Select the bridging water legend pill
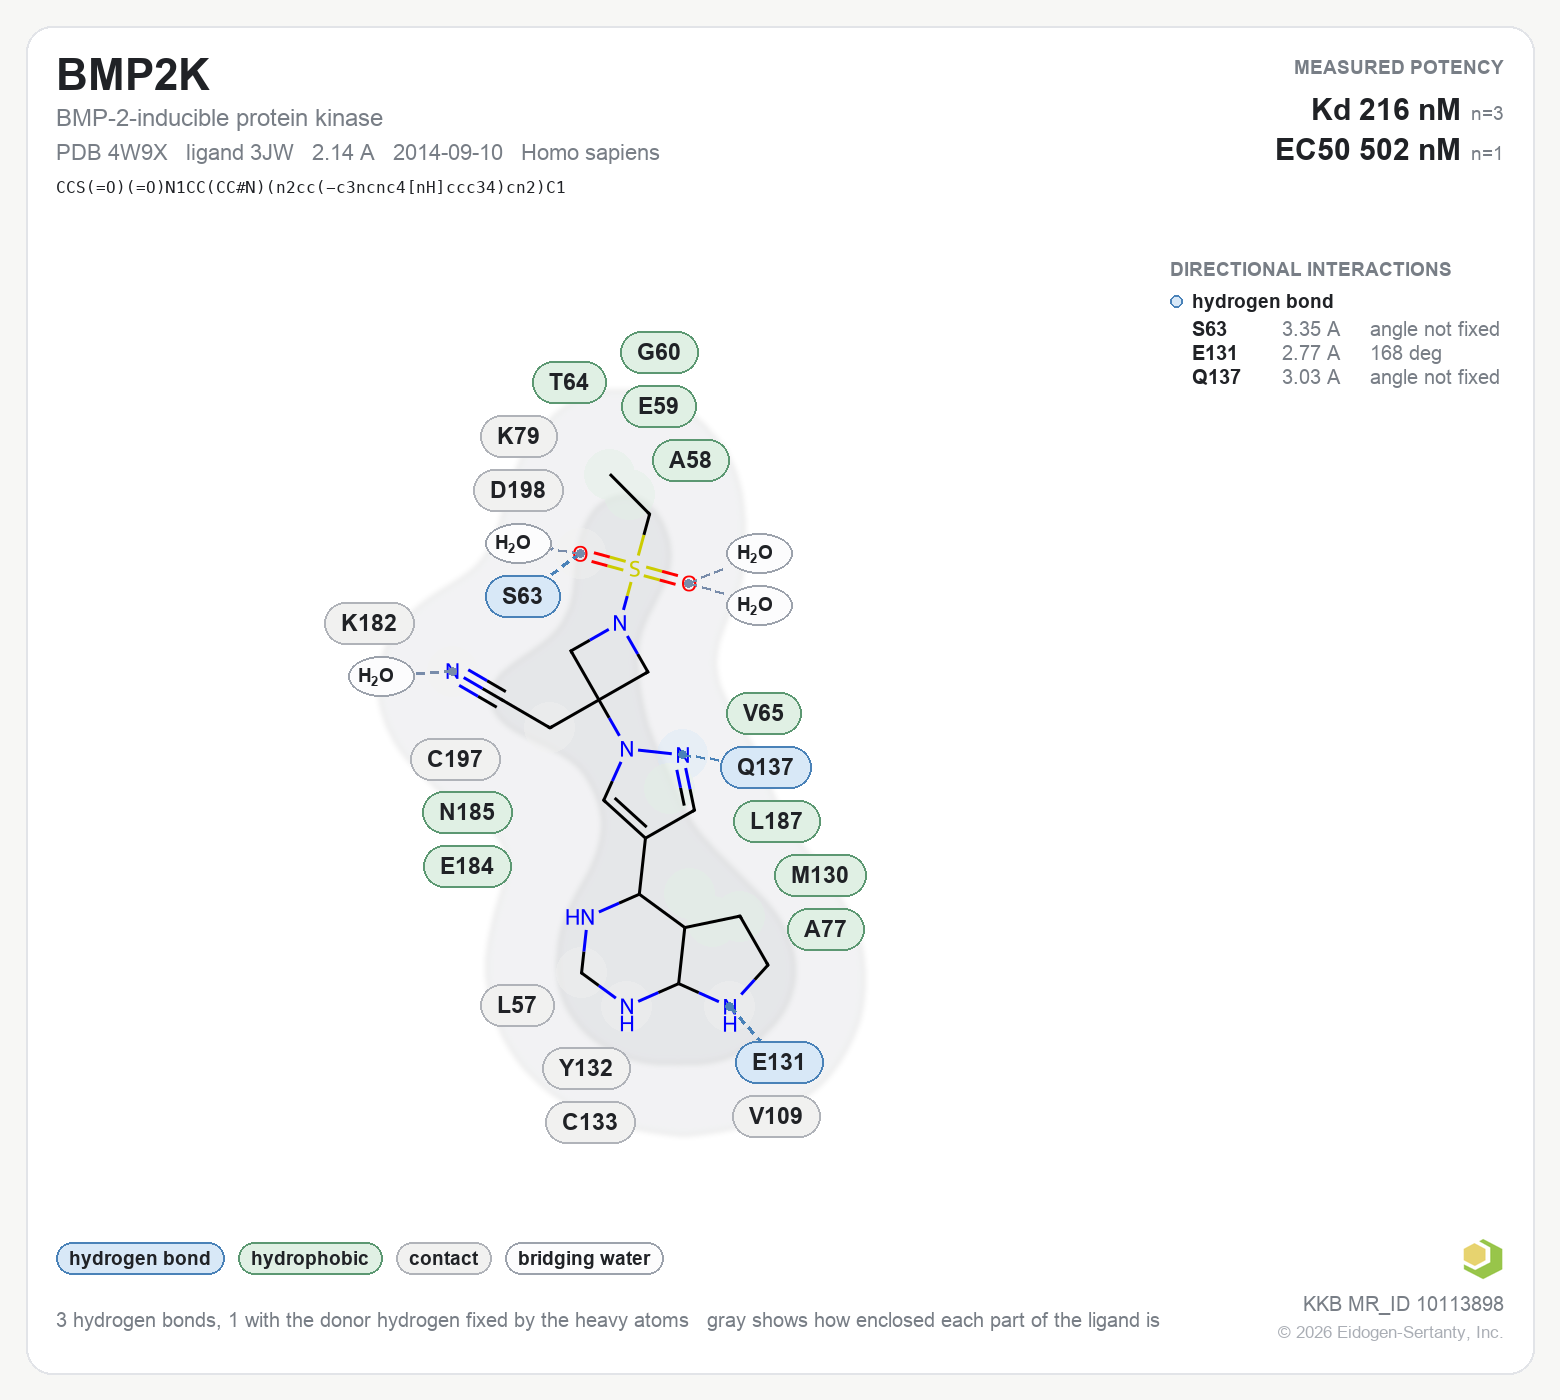The height and width of the screenshot is (1400, 1560). pos(584,1258)
